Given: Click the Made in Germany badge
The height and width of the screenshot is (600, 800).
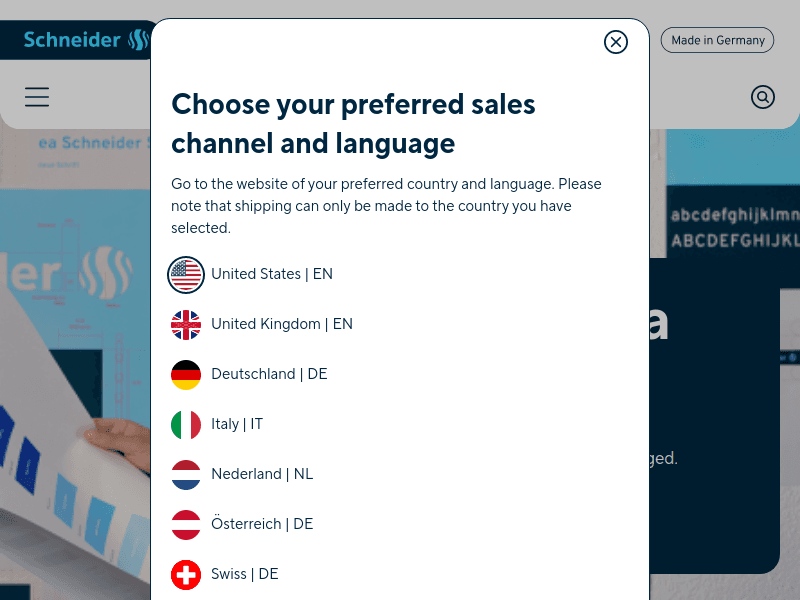Looking at the screenshot, I should (x=717, y=40).
